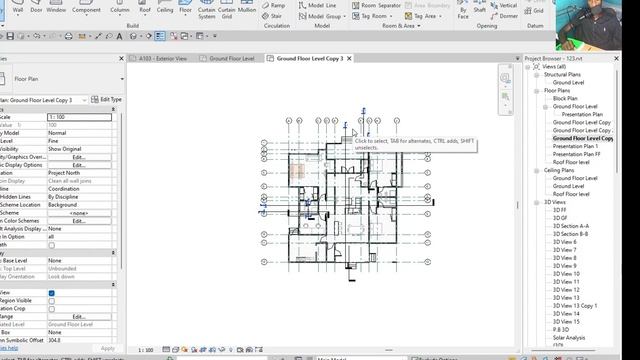Select the Shaft opening tool
This screenshot has width=640, height=360.
(480, 7)
